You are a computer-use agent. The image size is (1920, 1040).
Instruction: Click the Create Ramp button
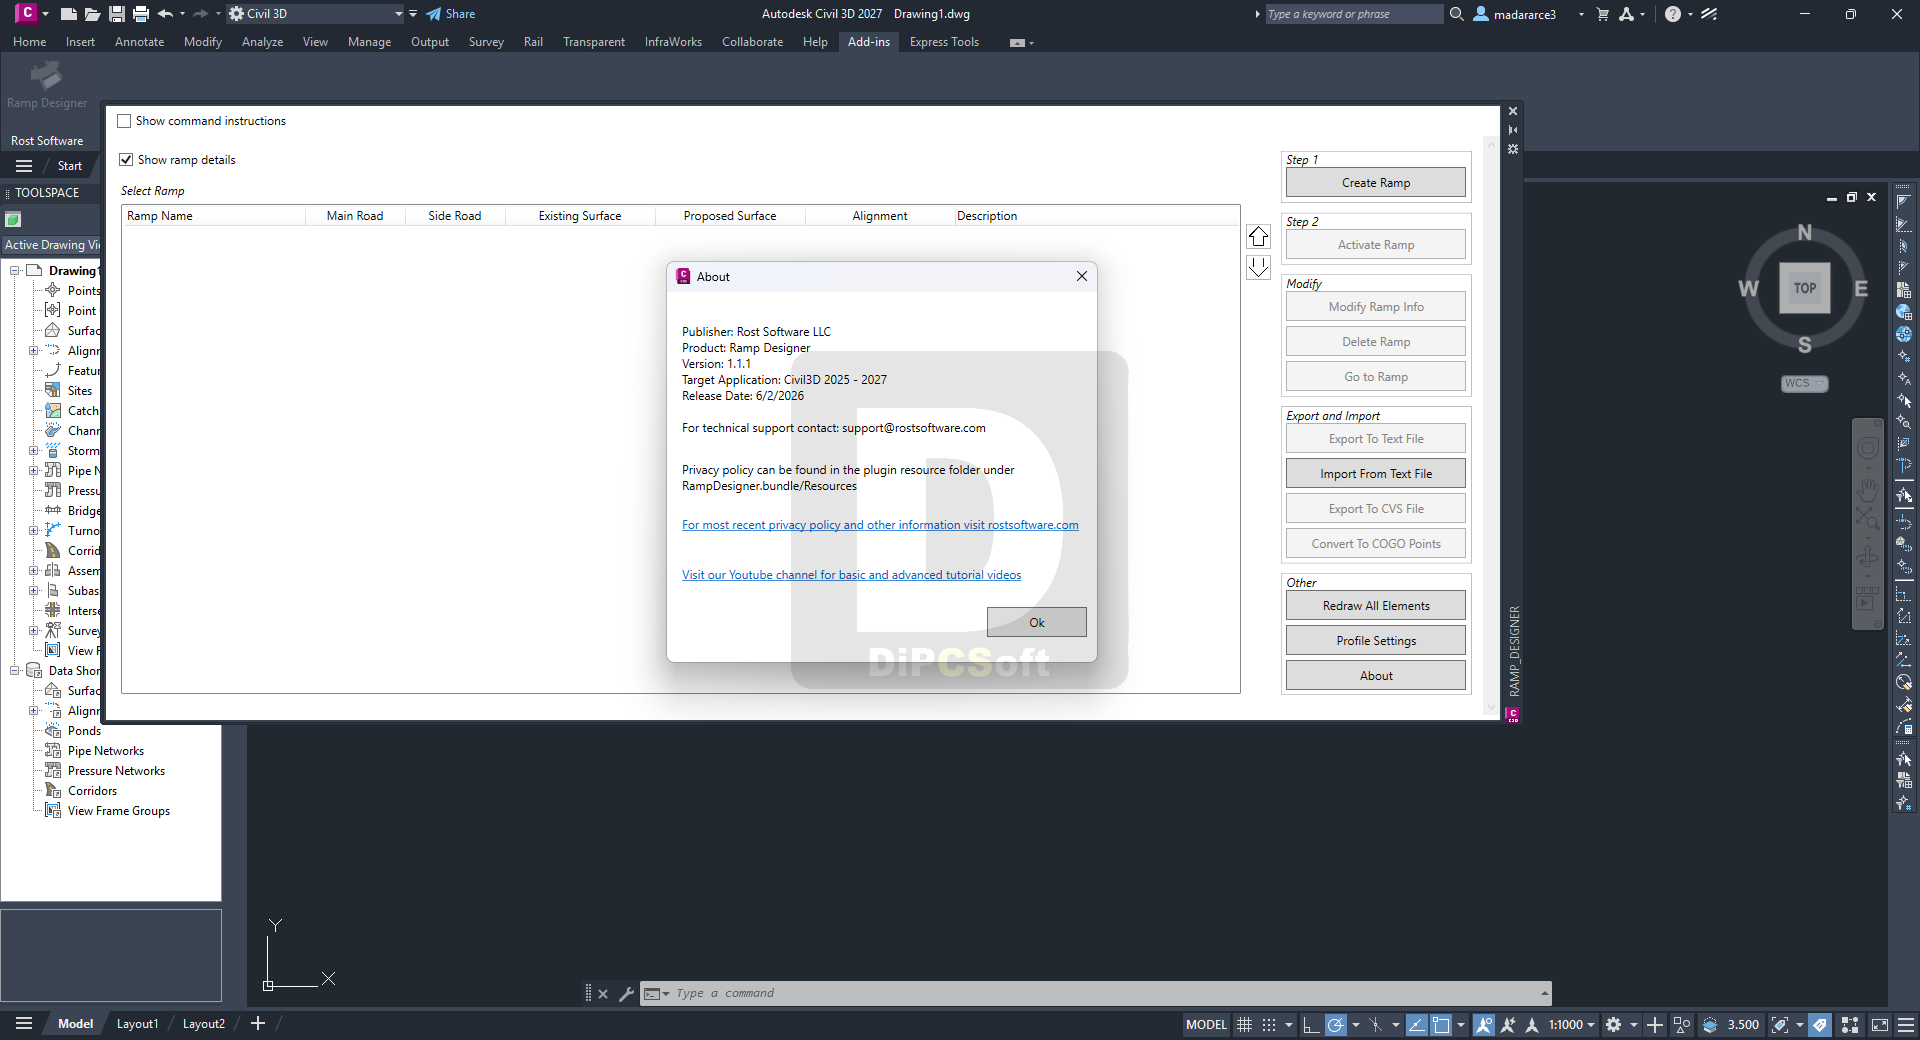[x=1375, y=183]
